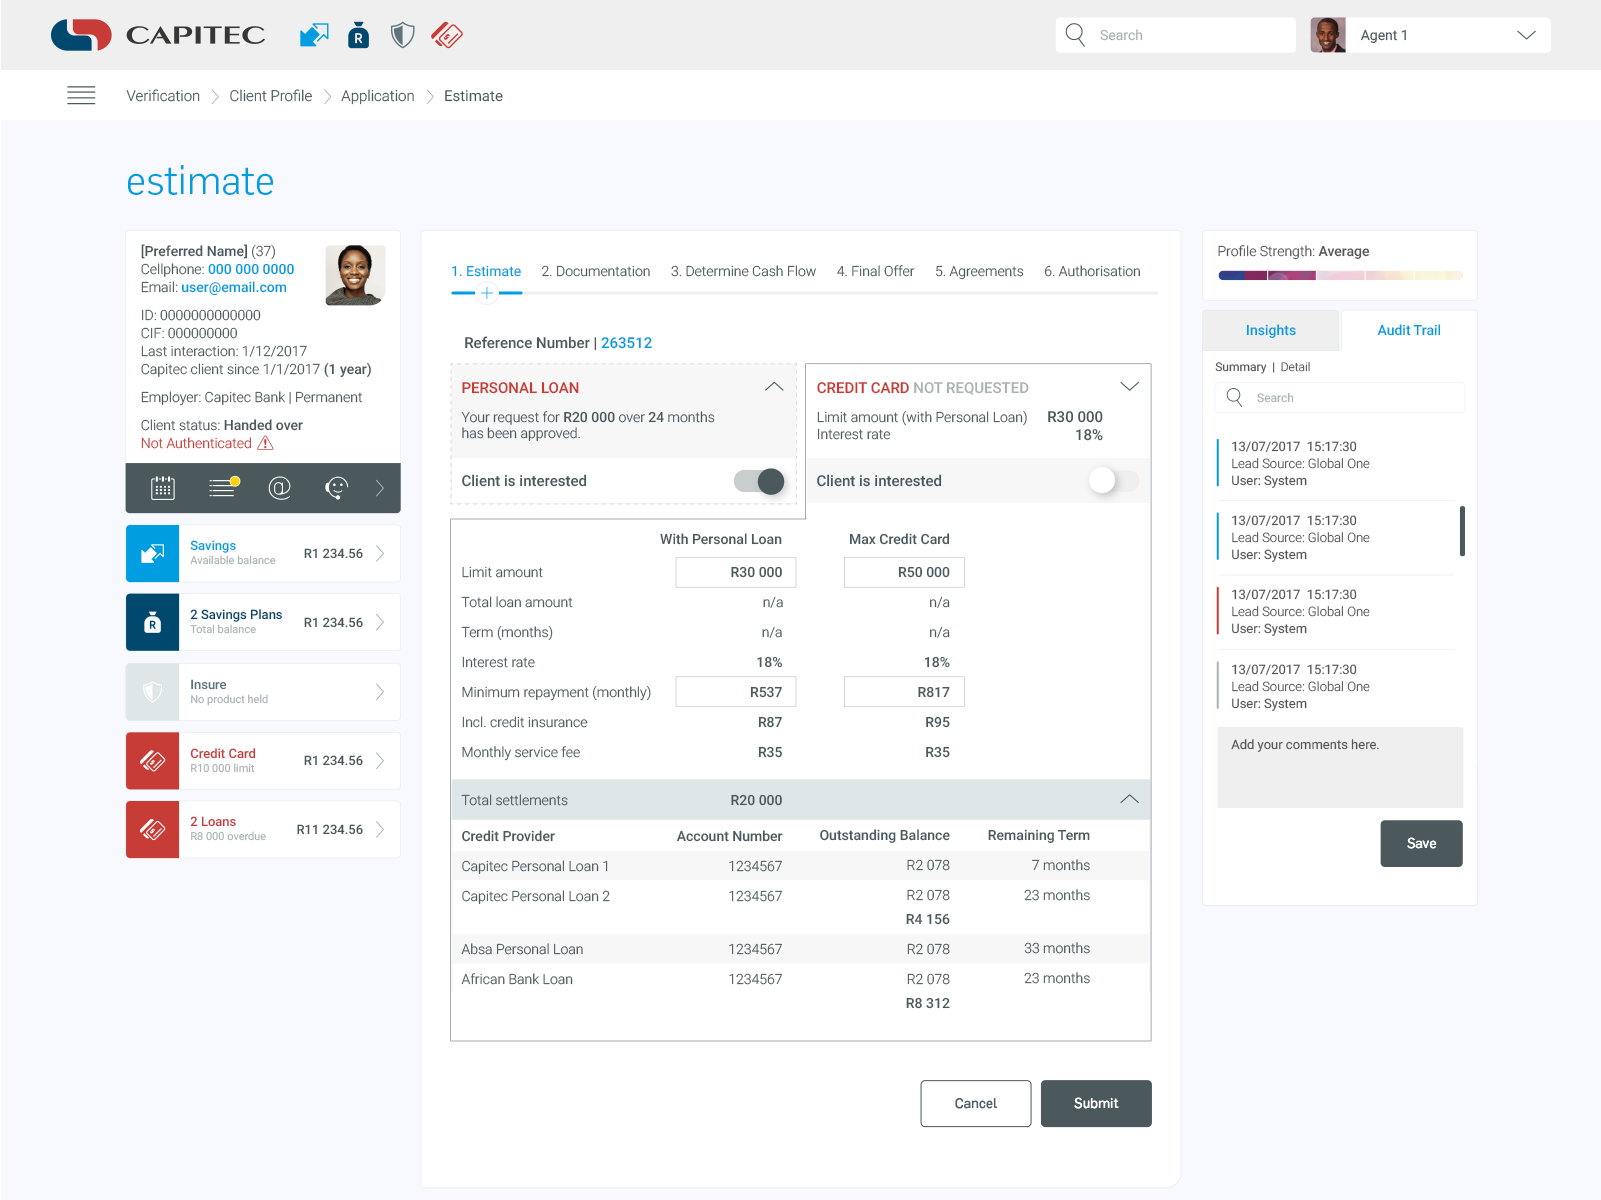Open the hamburger menu icon
1601x1200 pixels.
pos(81,95)
